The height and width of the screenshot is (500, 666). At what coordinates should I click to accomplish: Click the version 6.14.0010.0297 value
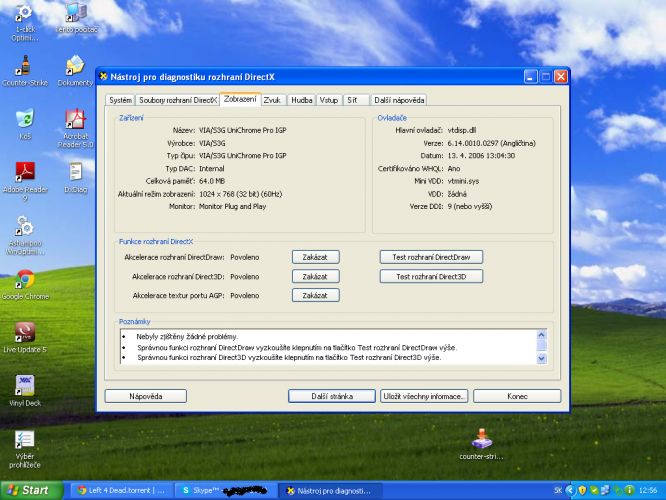(491, 143)
